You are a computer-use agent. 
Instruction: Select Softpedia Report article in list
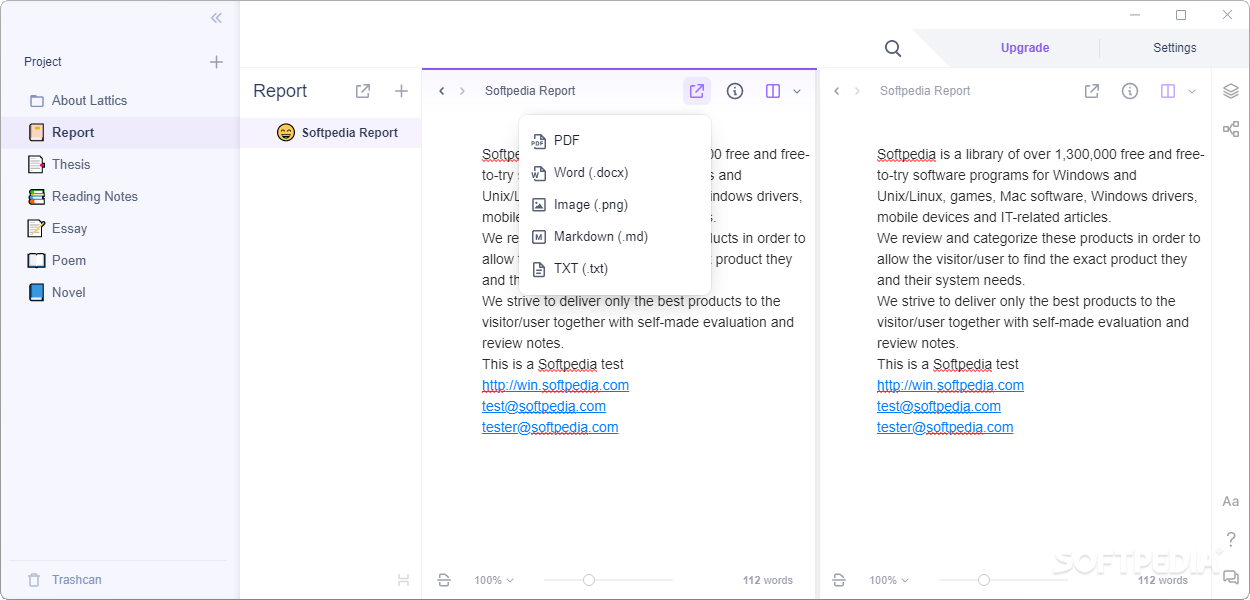[331, 133]
